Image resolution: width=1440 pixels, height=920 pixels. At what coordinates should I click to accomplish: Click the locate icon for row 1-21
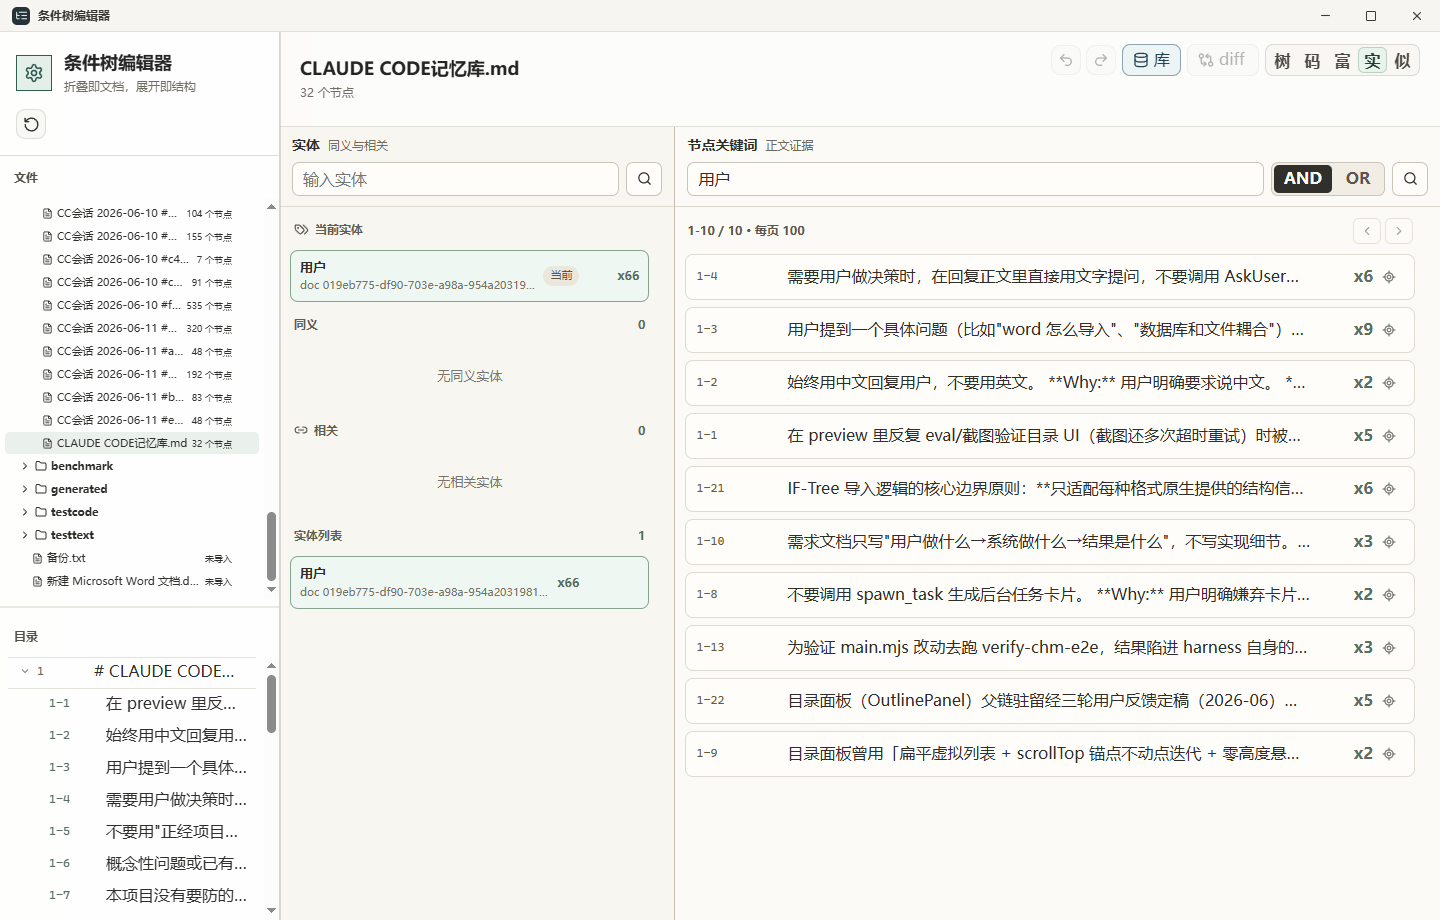pos(1389,489)
